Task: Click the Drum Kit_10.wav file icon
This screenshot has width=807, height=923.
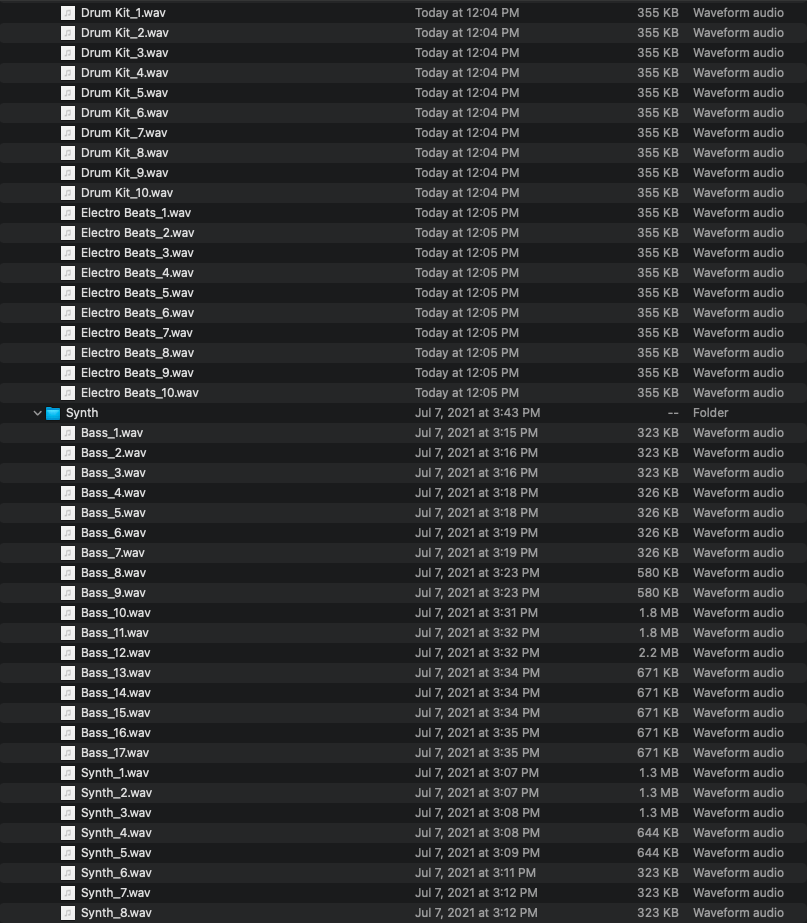Action: tap(68, 193)
